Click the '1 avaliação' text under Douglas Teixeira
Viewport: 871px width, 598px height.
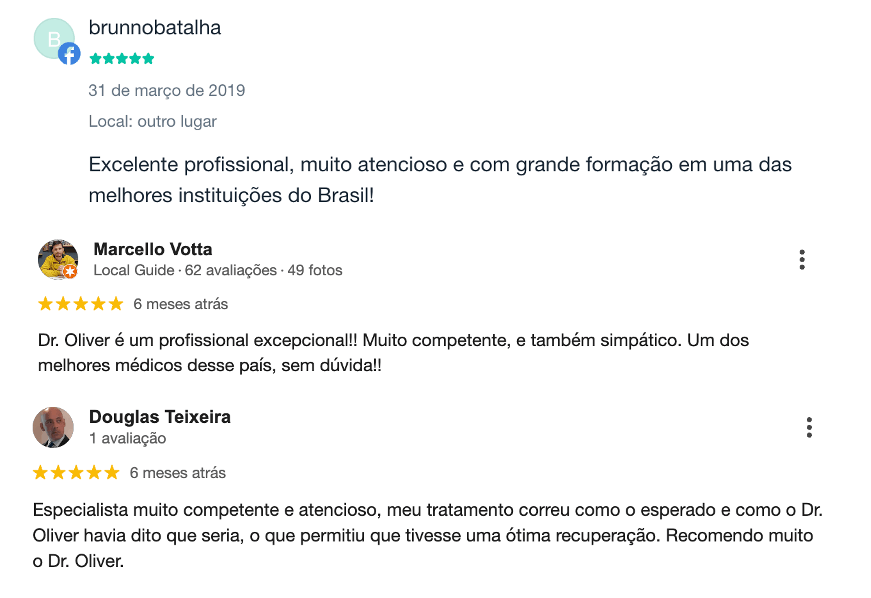click(x=128, y=438)
